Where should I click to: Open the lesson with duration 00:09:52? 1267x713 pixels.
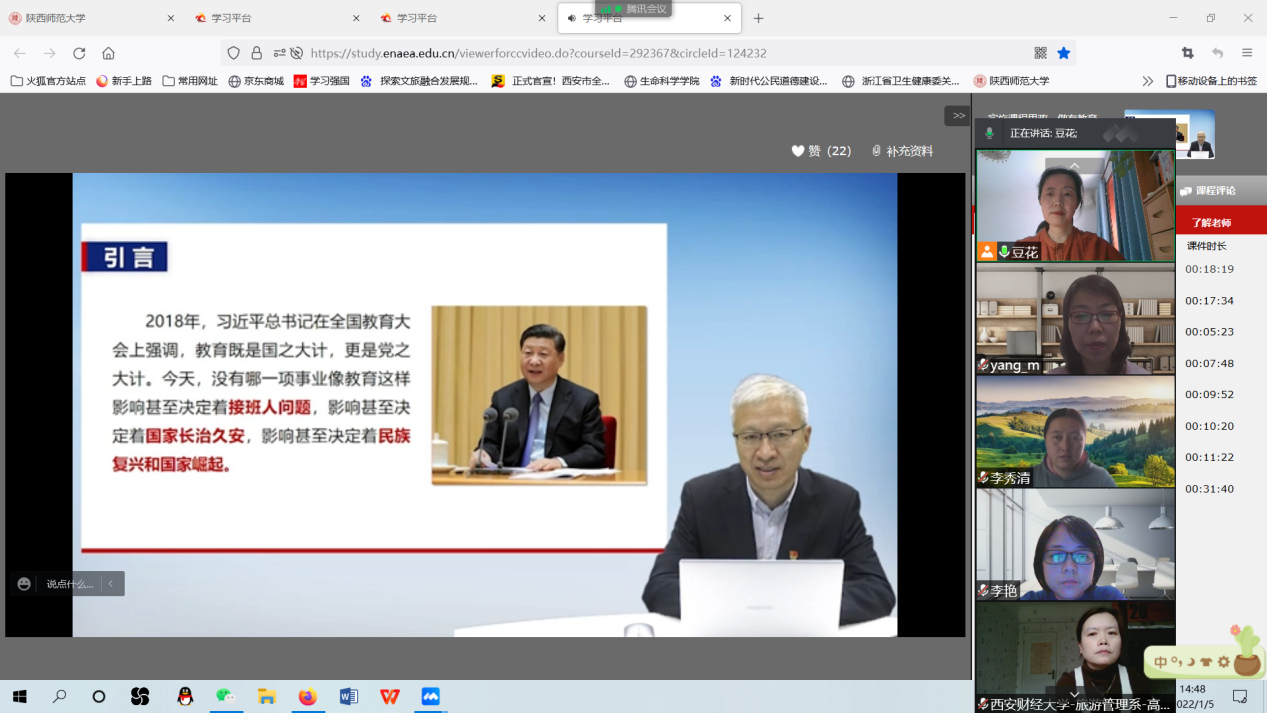pyautogui.click(x=1210, y=394)
